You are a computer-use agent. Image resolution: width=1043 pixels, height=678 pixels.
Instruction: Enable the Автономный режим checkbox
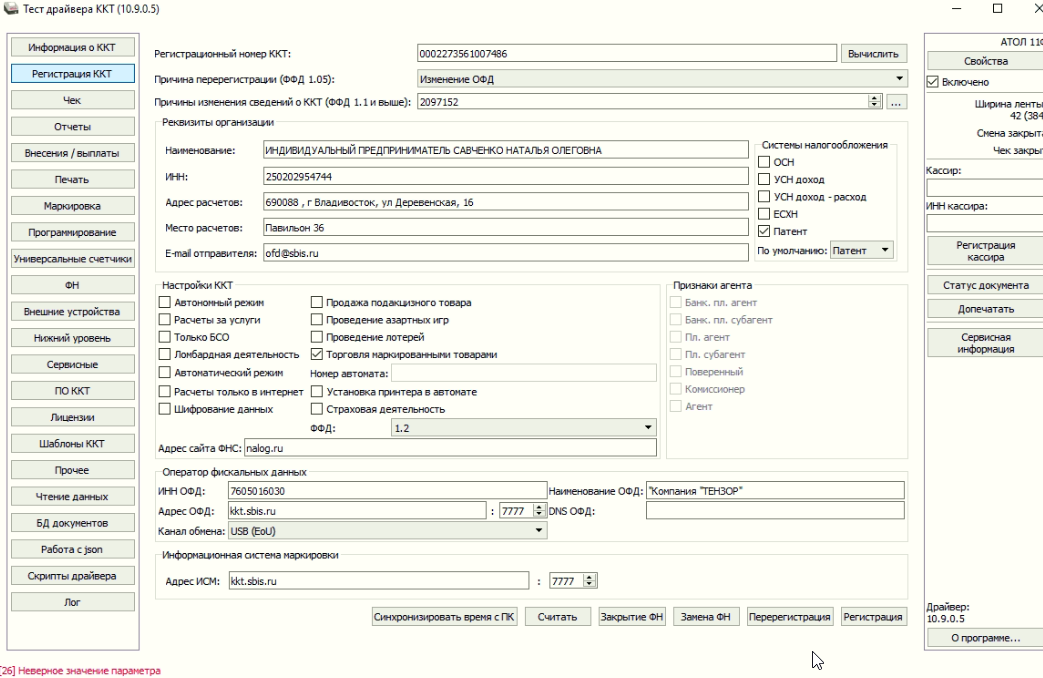[x=164, y=302]
